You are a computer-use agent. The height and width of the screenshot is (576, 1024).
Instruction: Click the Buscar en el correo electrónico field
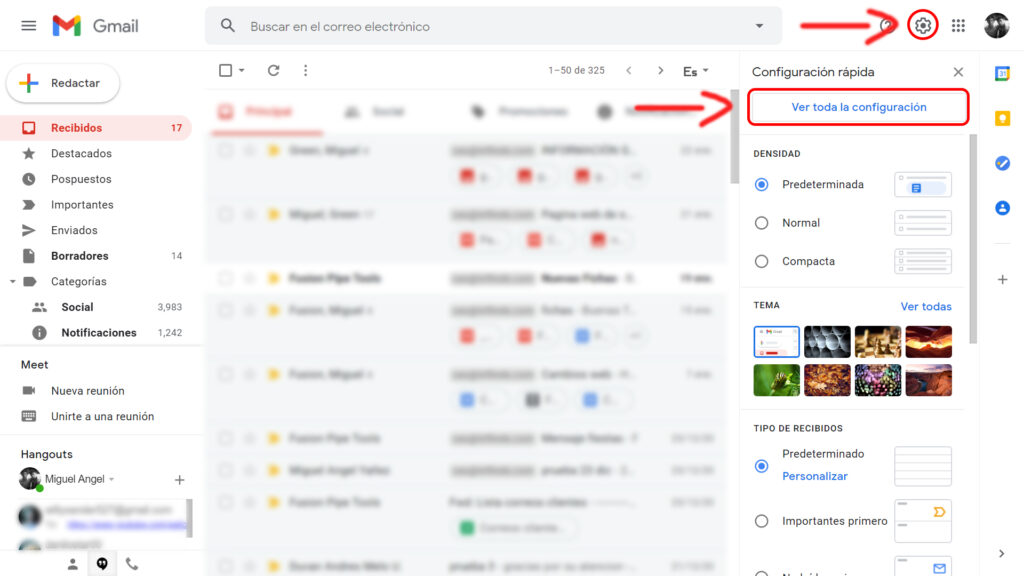coord(494,26)
